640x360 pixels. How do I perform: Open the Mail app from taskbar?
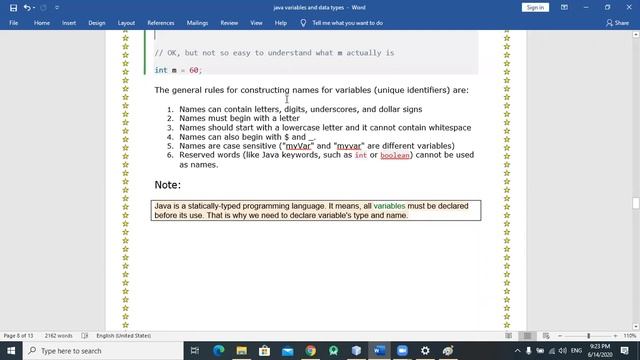pos(287,351)
